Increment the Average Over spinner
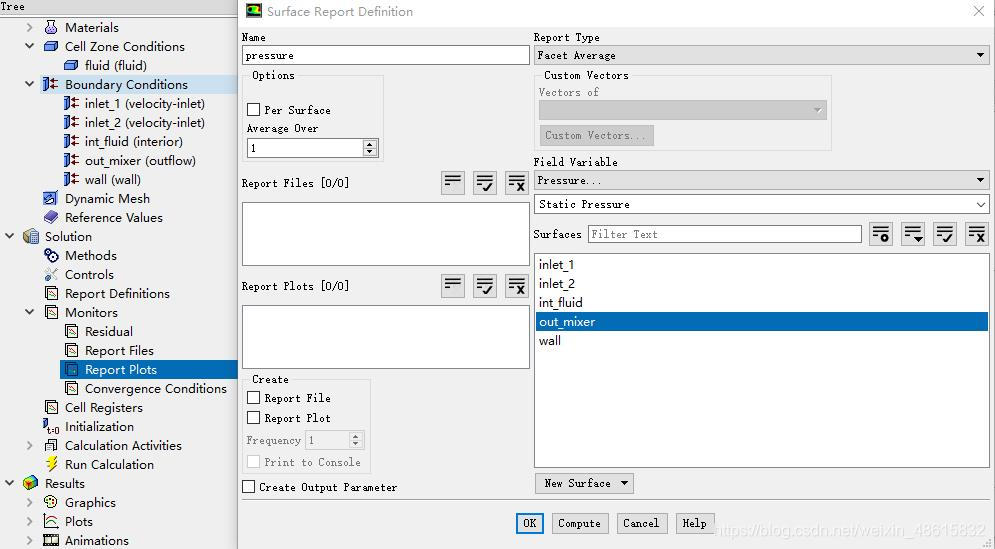 tap(370, 144)
